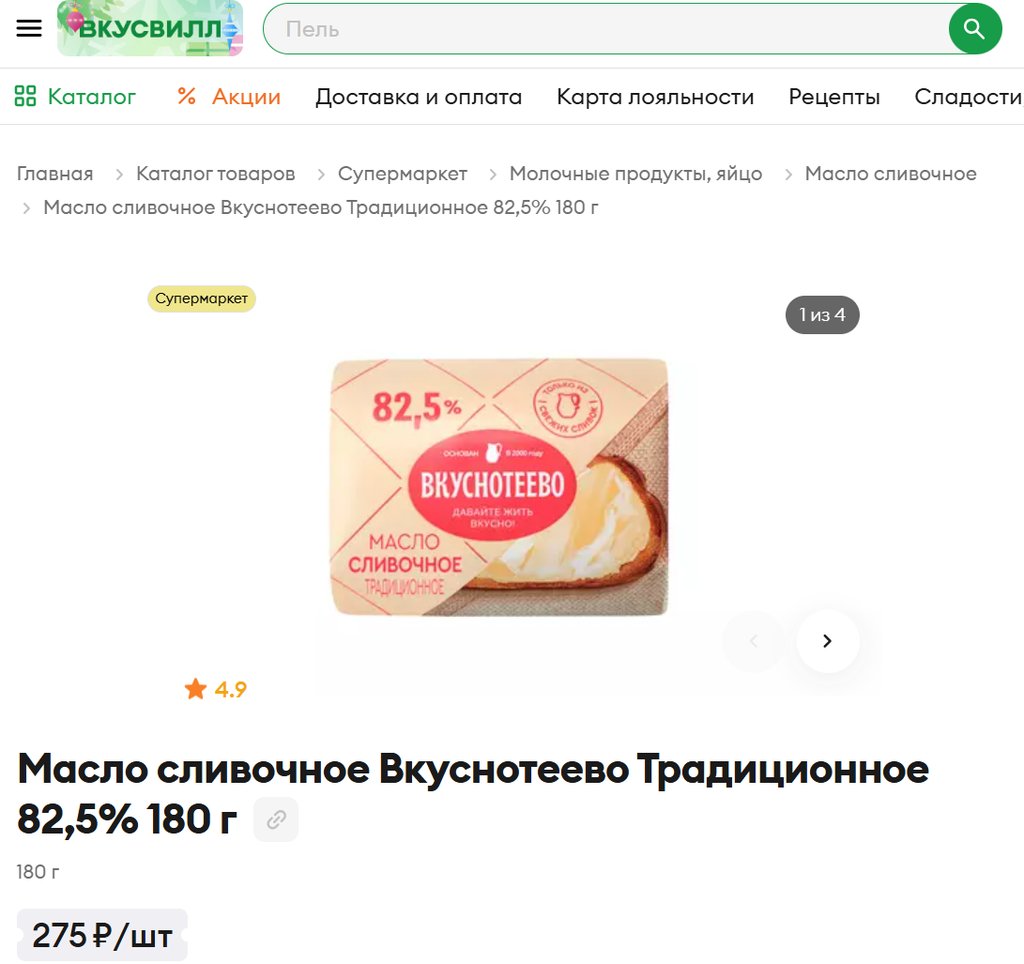Open Доставка и оплата page
The image size is (1024, 964).
419,97
